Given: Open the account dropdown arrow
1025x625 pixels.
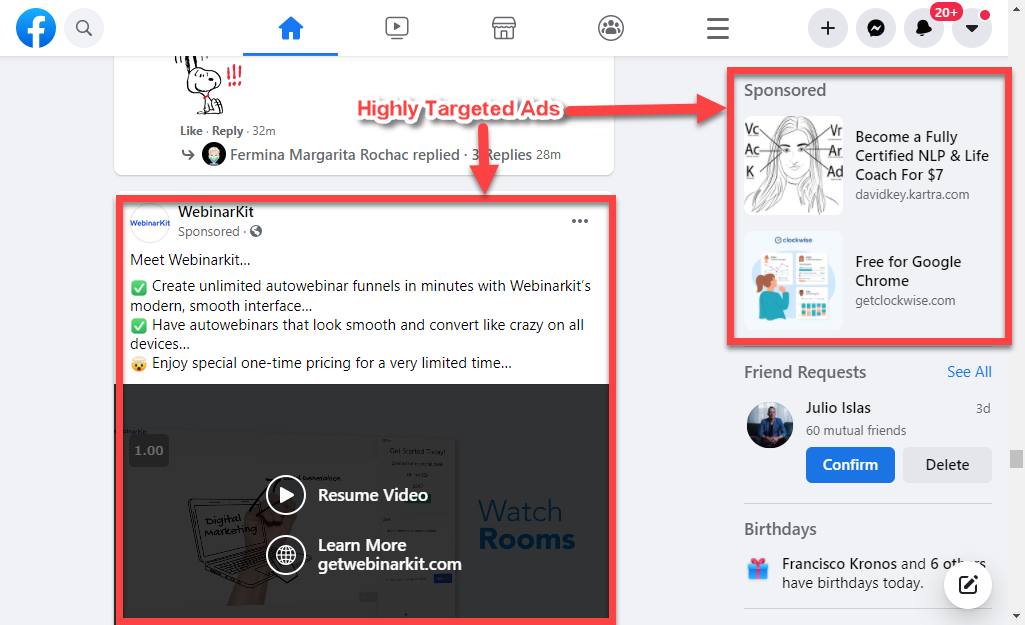Looking at the screenshot, I should [972, 28].
